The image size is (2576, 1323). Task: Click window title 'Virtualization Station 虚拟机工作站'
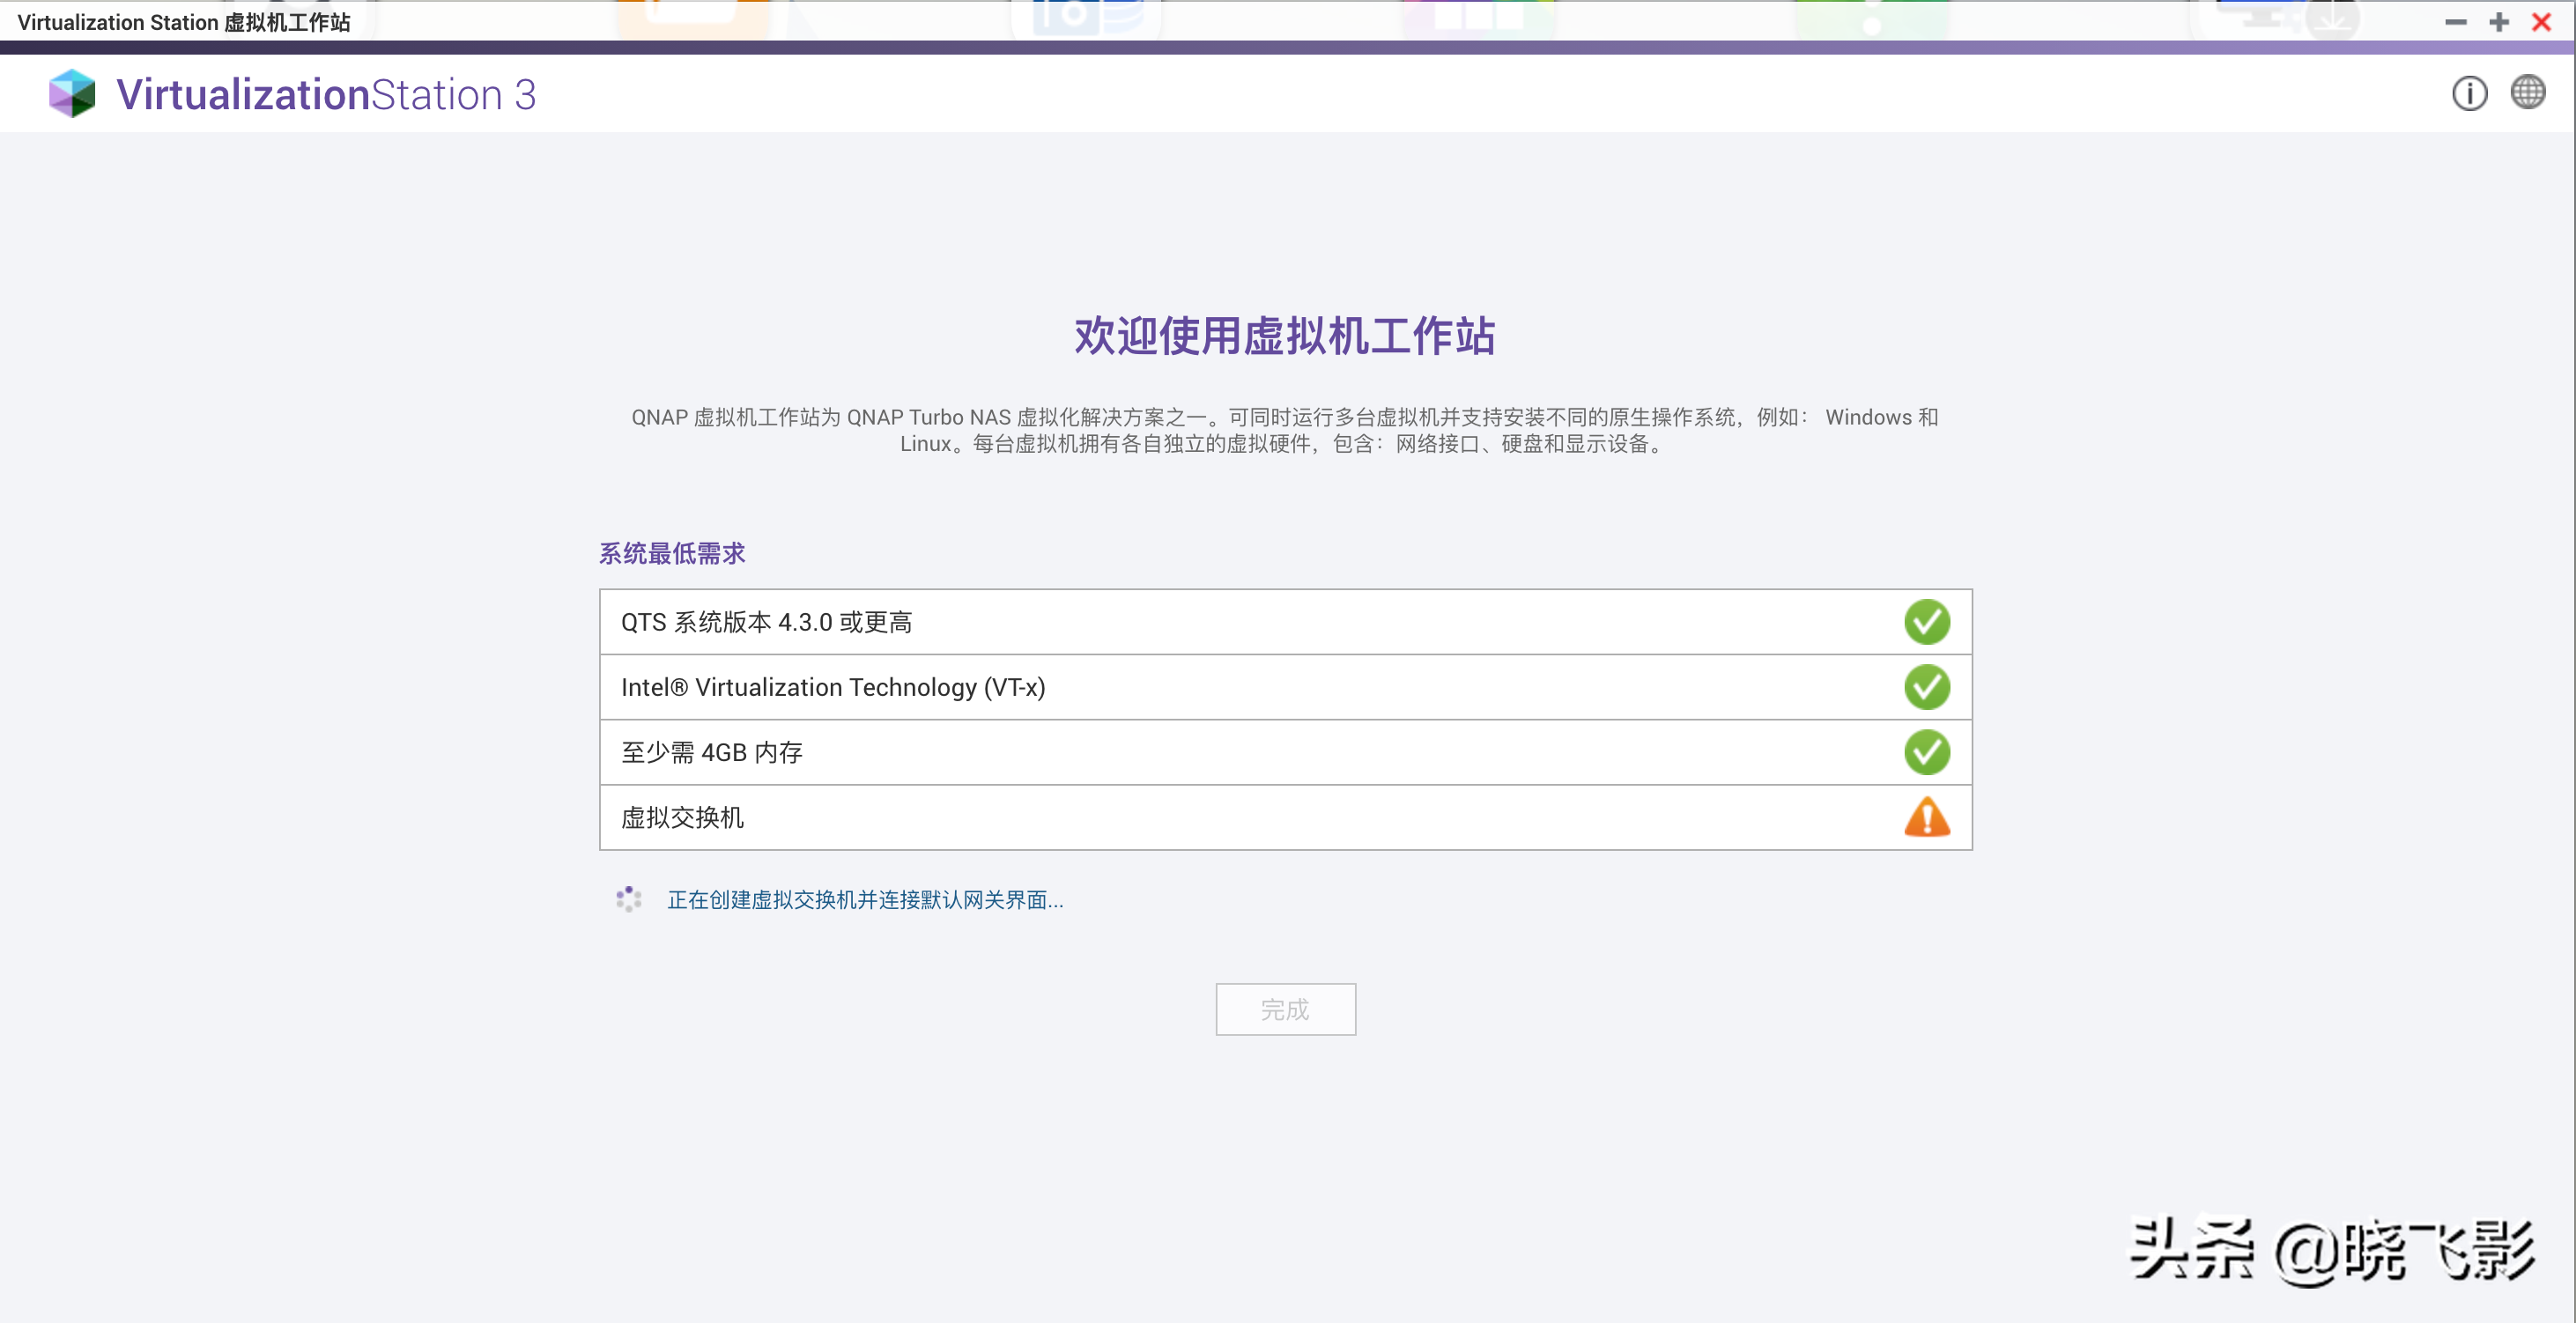click(x=184, y=22)
